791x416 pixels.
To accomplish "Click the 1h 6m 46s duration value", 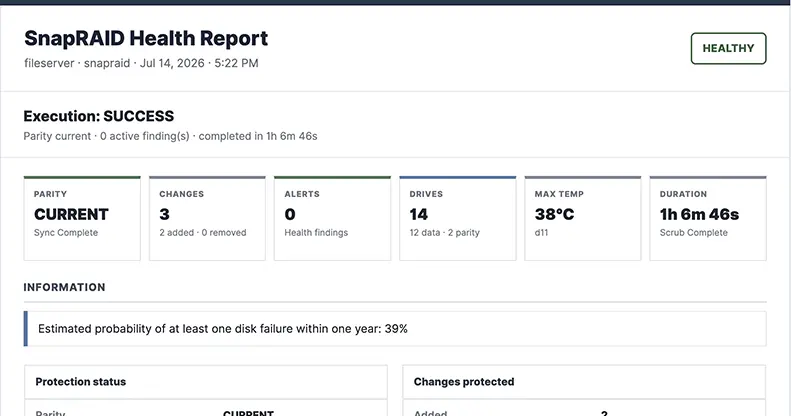I will (x=699, y=214).
